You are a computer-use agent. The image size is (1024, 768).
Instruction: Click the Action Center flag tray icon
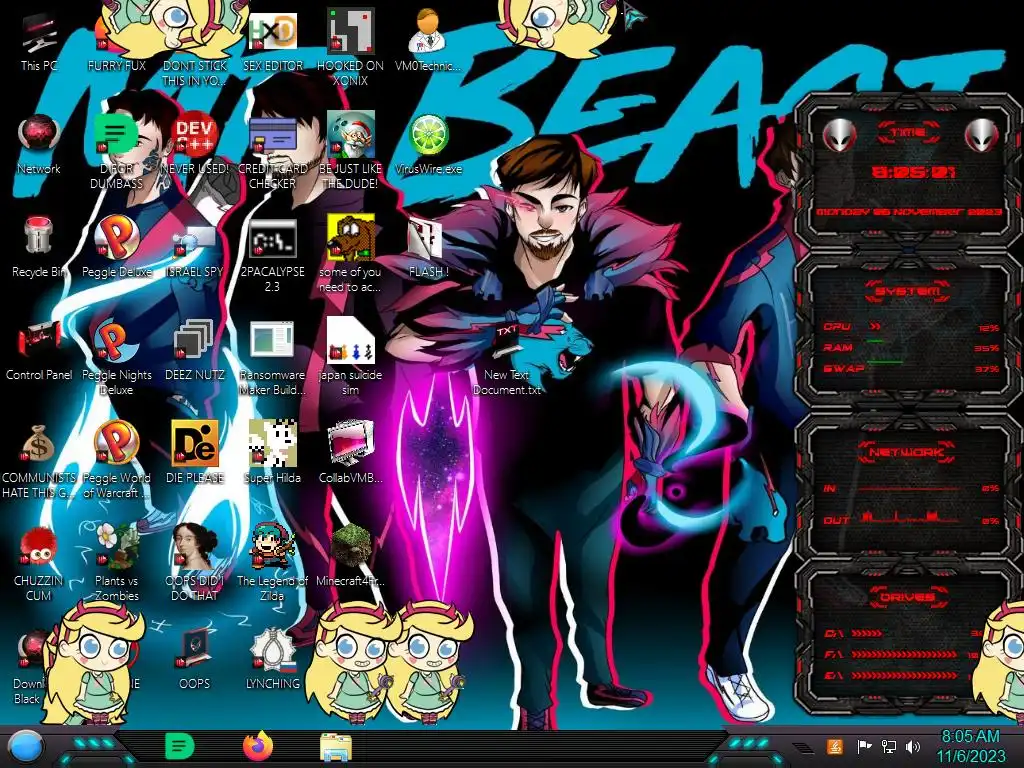tap(864, 746)
